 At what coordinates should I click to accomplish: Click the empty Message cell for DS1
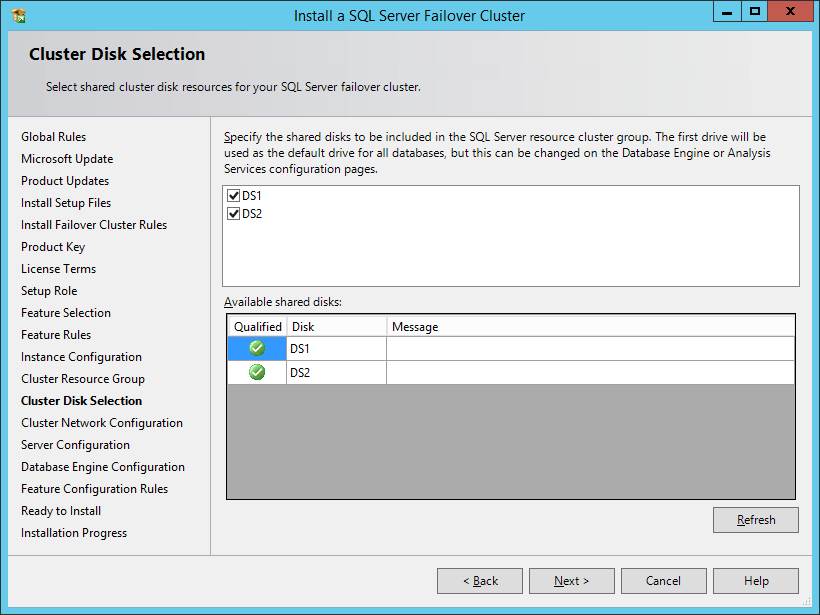point(590,349)
